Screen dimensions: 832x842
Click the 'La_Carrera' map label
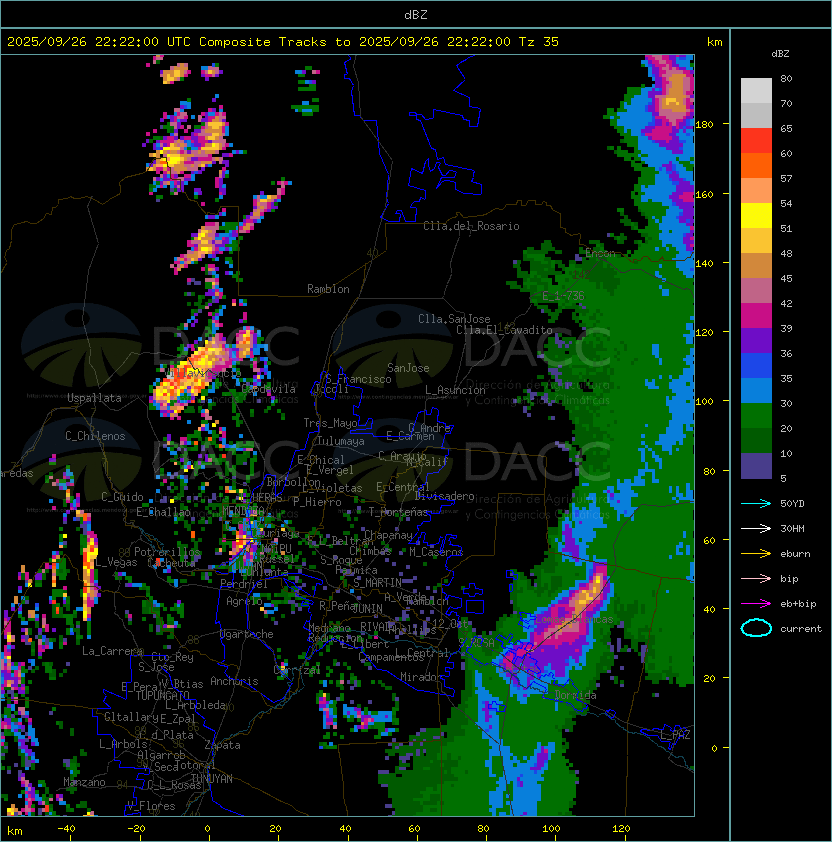[113, 651]
